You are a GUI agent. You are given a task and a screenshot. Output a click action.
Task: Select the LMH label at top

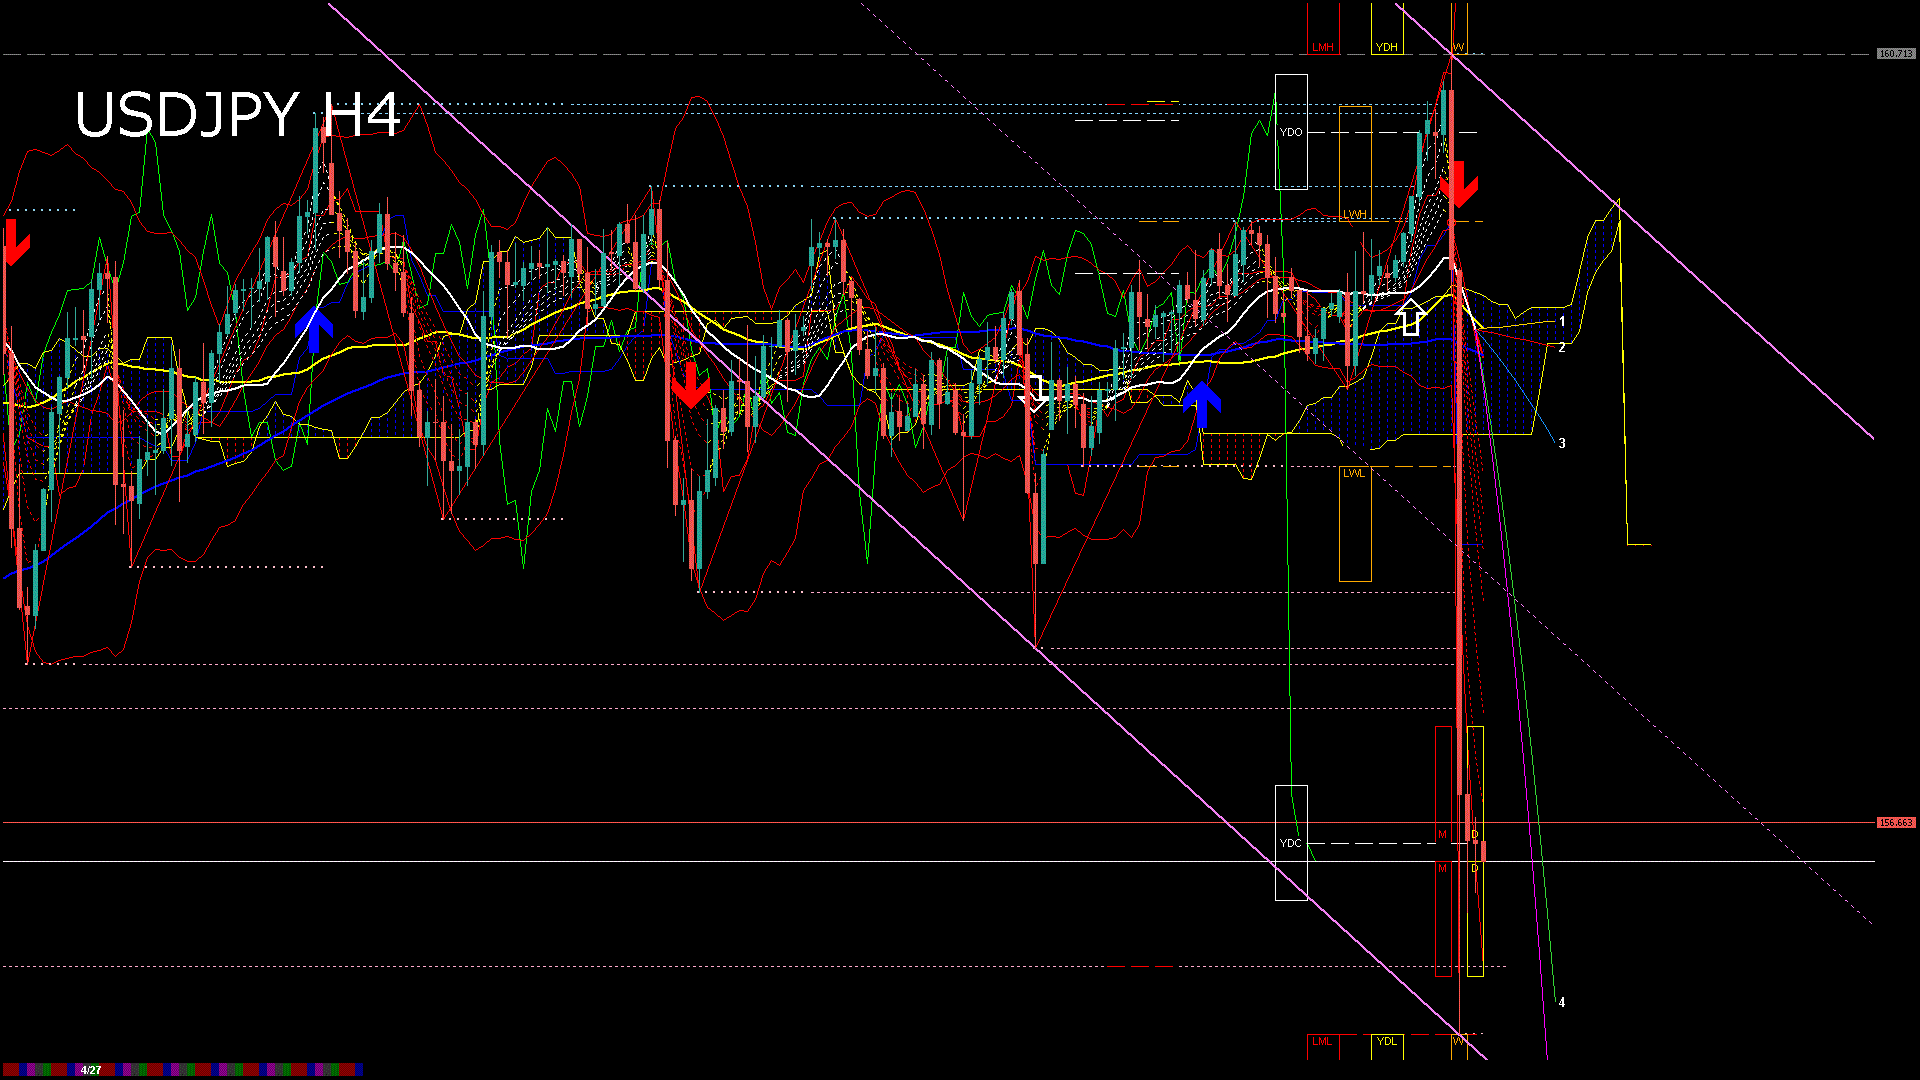pos(1323,47)
